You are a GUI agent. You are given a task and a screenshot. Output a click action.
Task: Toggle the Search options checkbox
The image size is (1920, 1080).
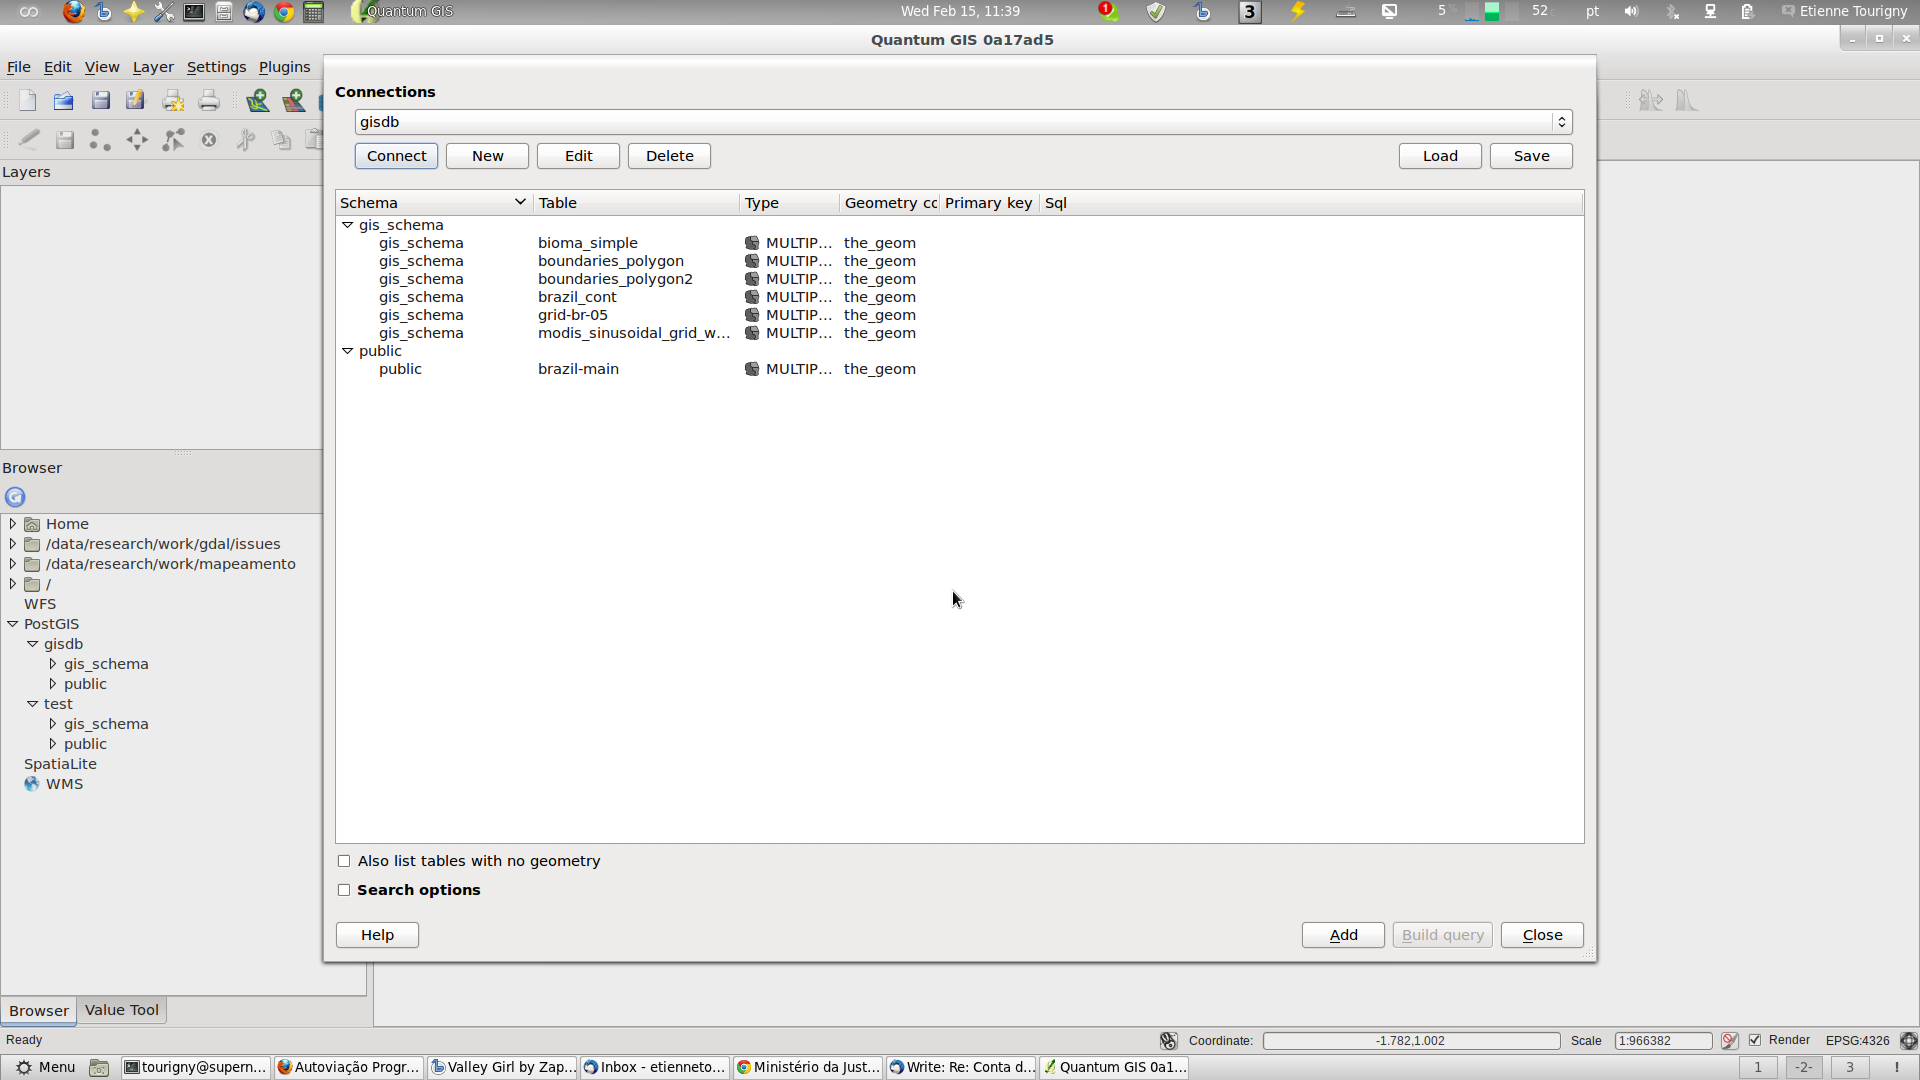tap(344, 890)
